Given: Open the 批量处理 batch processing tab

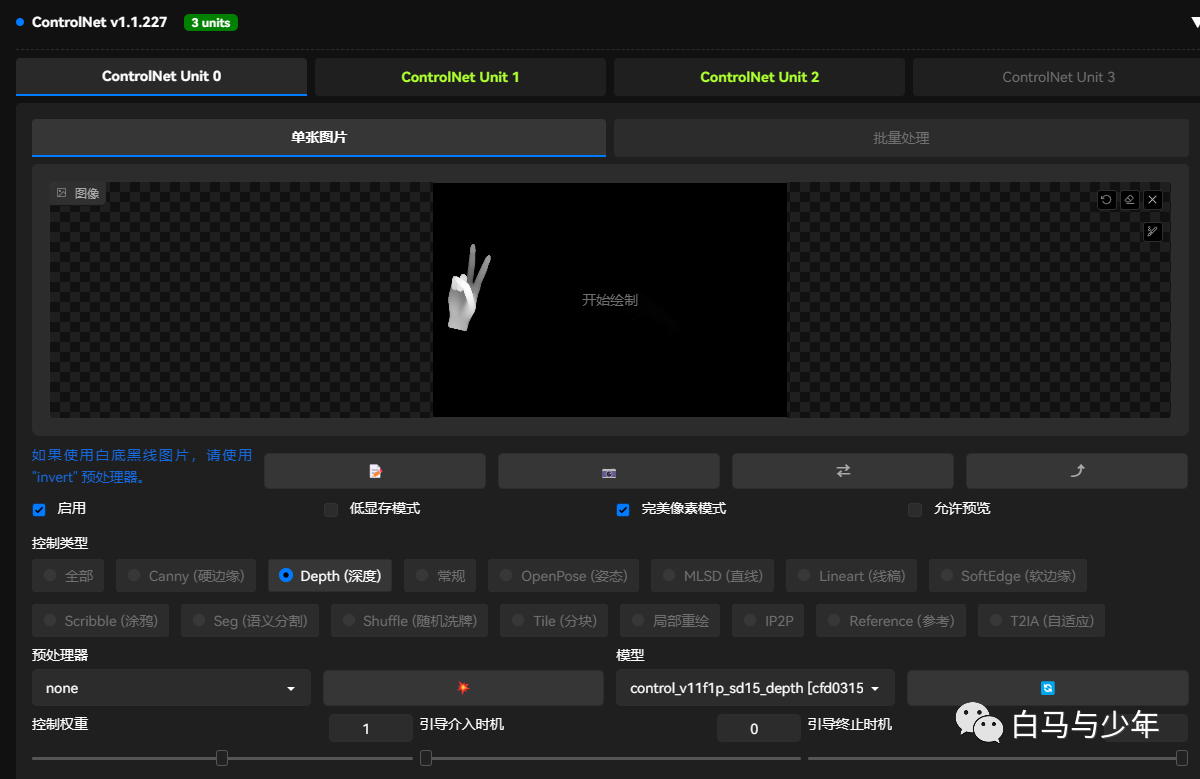Looking at the screenshot, I should coord(901,138).
